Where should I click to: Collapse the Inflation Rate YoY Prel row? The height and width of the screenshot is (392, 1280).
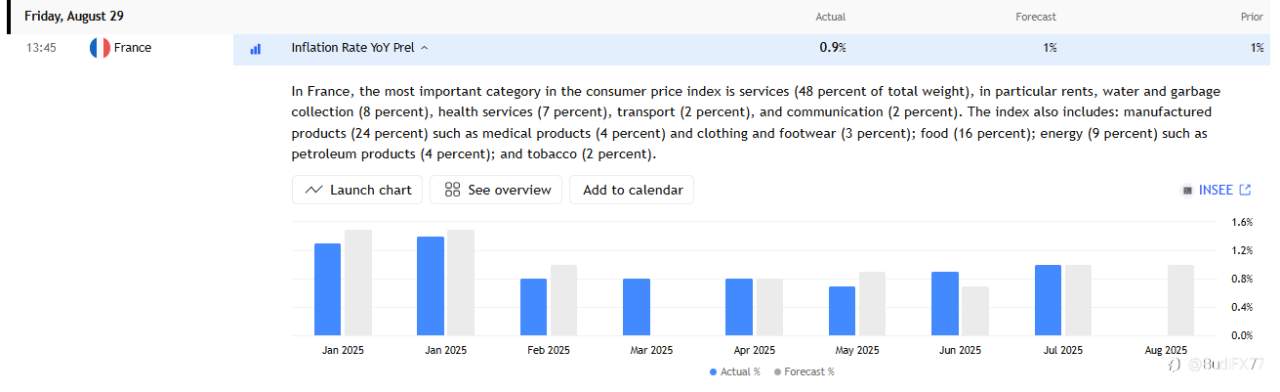click(751, 48)
